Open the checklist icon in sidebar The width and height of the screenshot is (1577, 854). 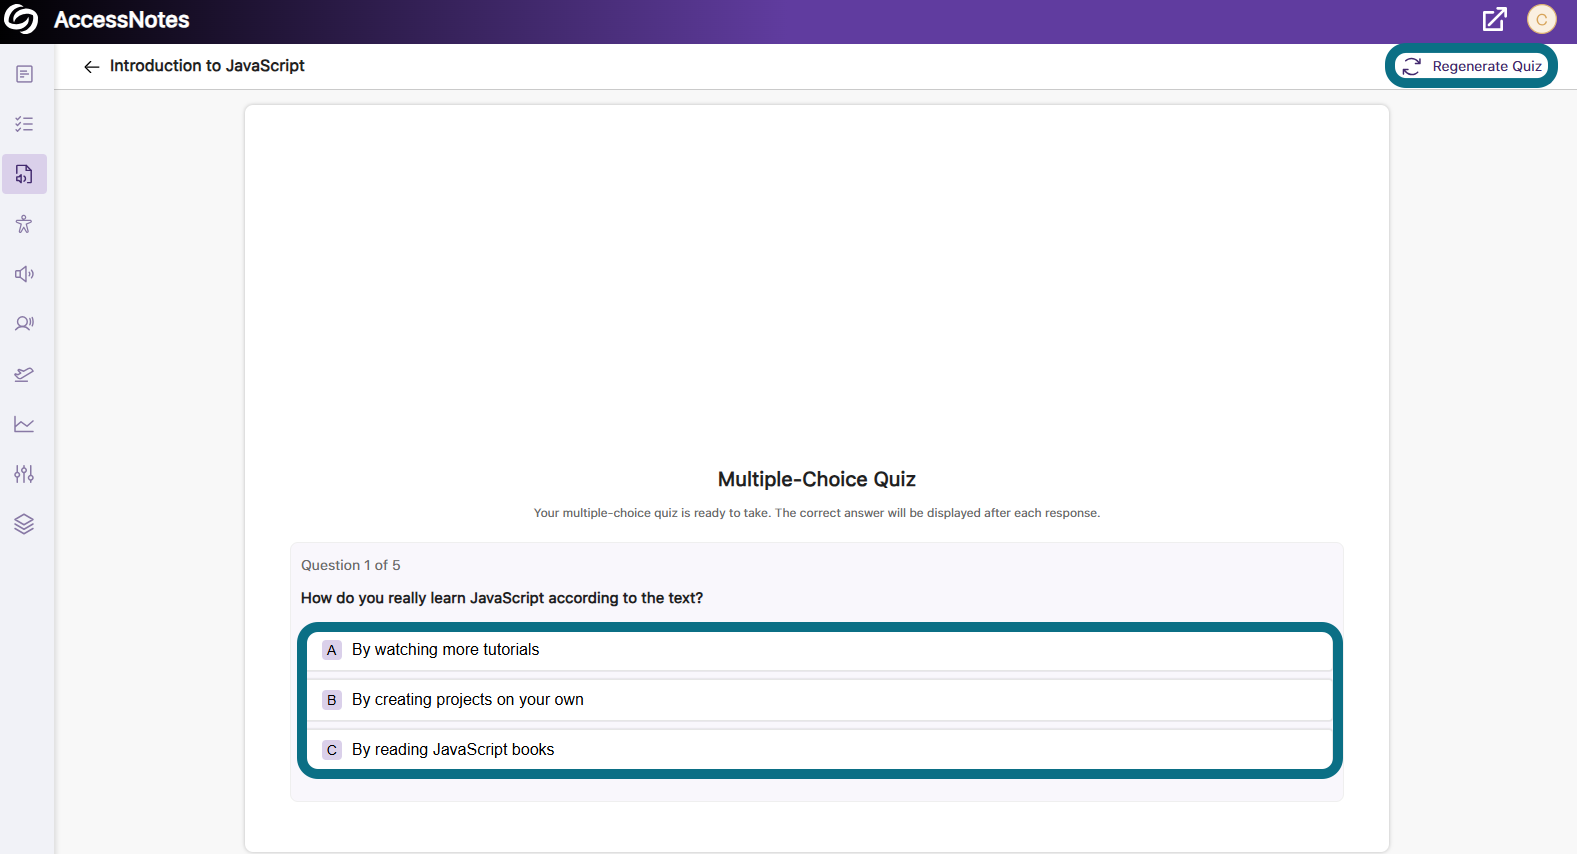click(24, 124)
